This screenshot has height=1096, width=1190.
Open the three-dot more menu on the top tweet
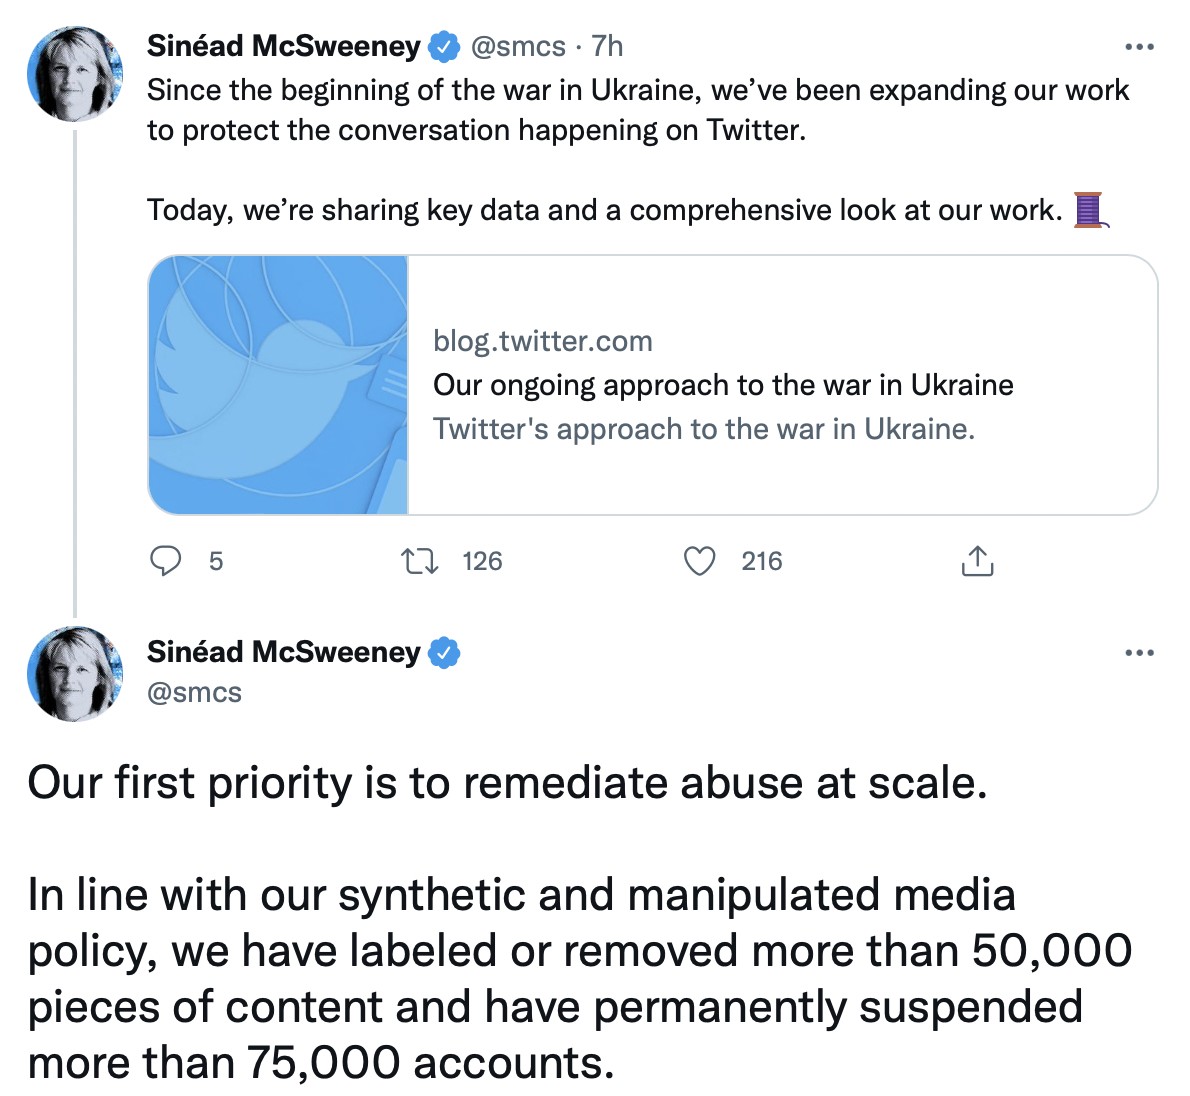point(1139,47)
